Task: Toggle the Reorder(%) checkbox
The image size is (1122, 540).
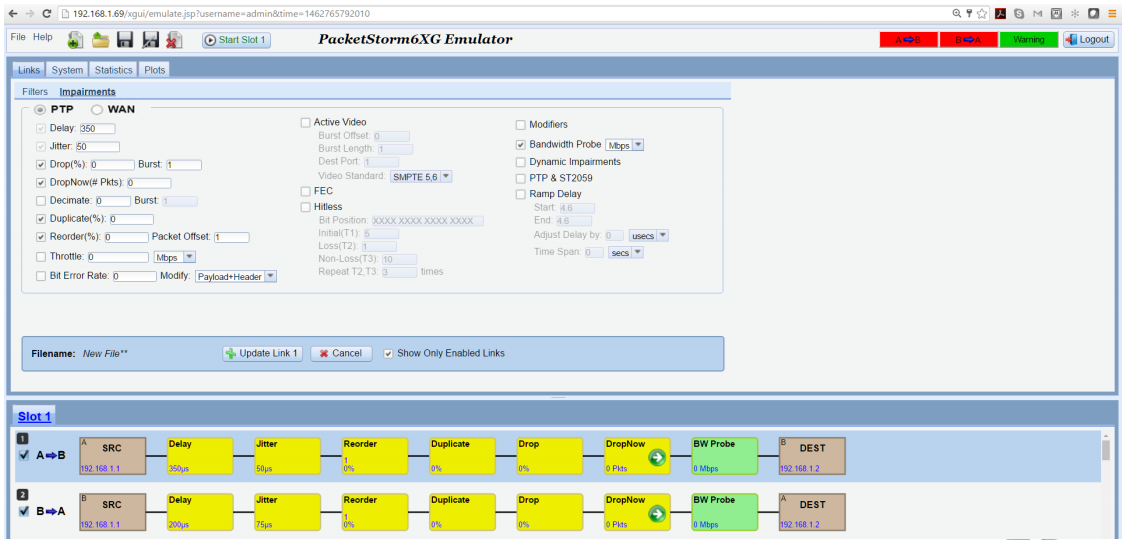Action: 41,237
